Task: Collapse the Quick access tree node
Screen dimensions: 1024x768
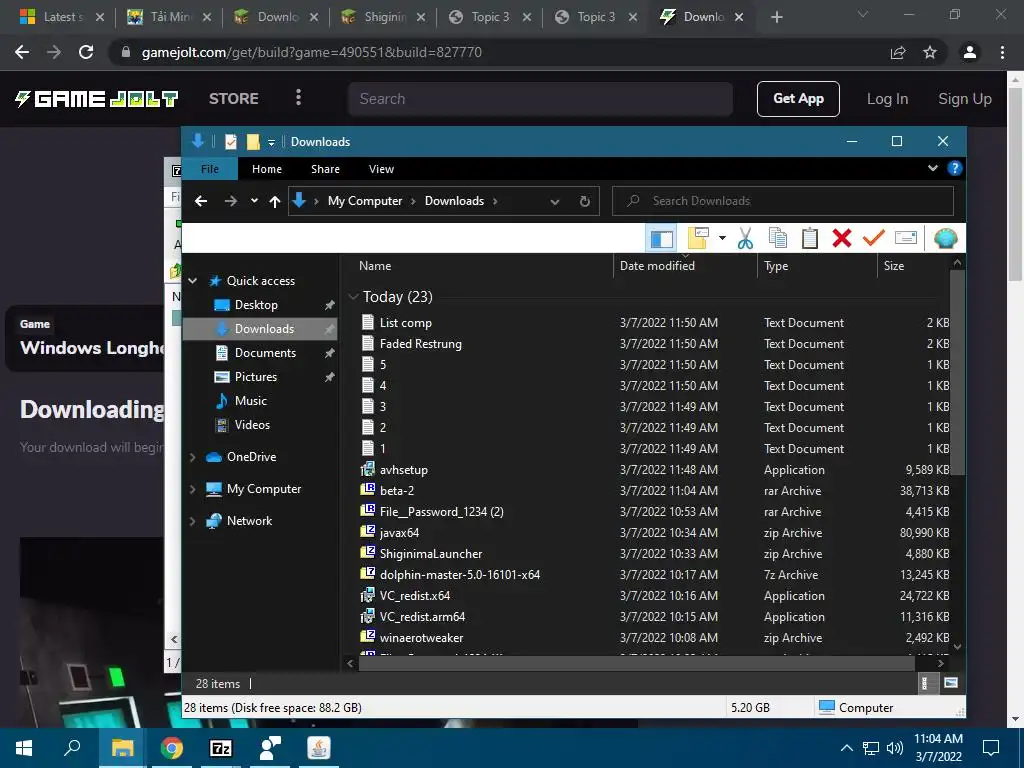Action: 193,281
